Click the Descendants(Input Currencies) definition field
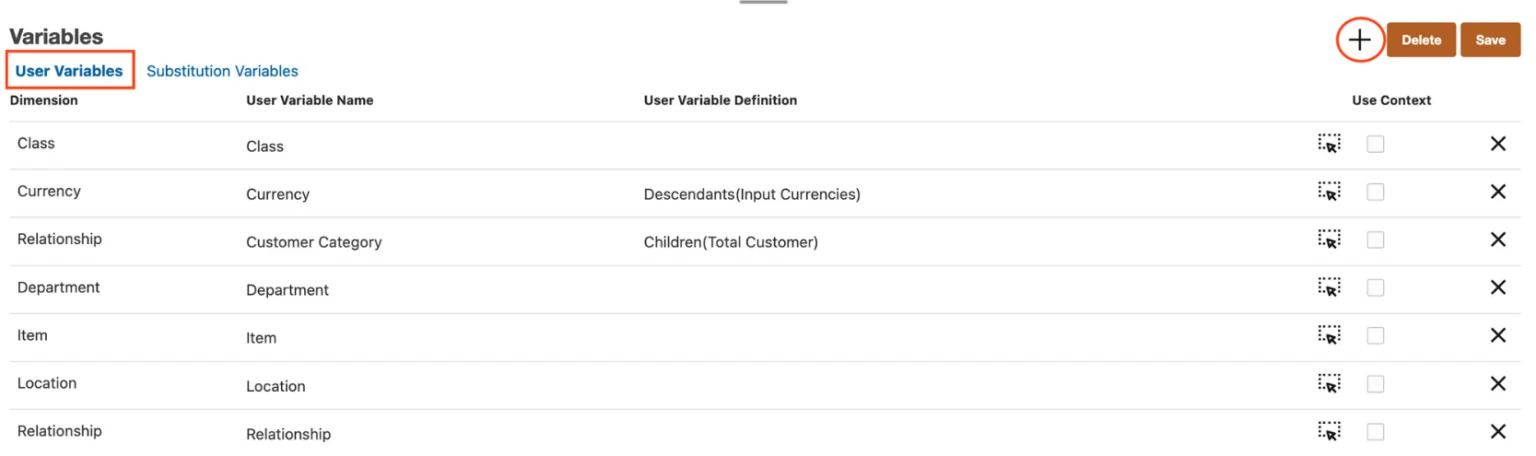 (x=751, y=194)
